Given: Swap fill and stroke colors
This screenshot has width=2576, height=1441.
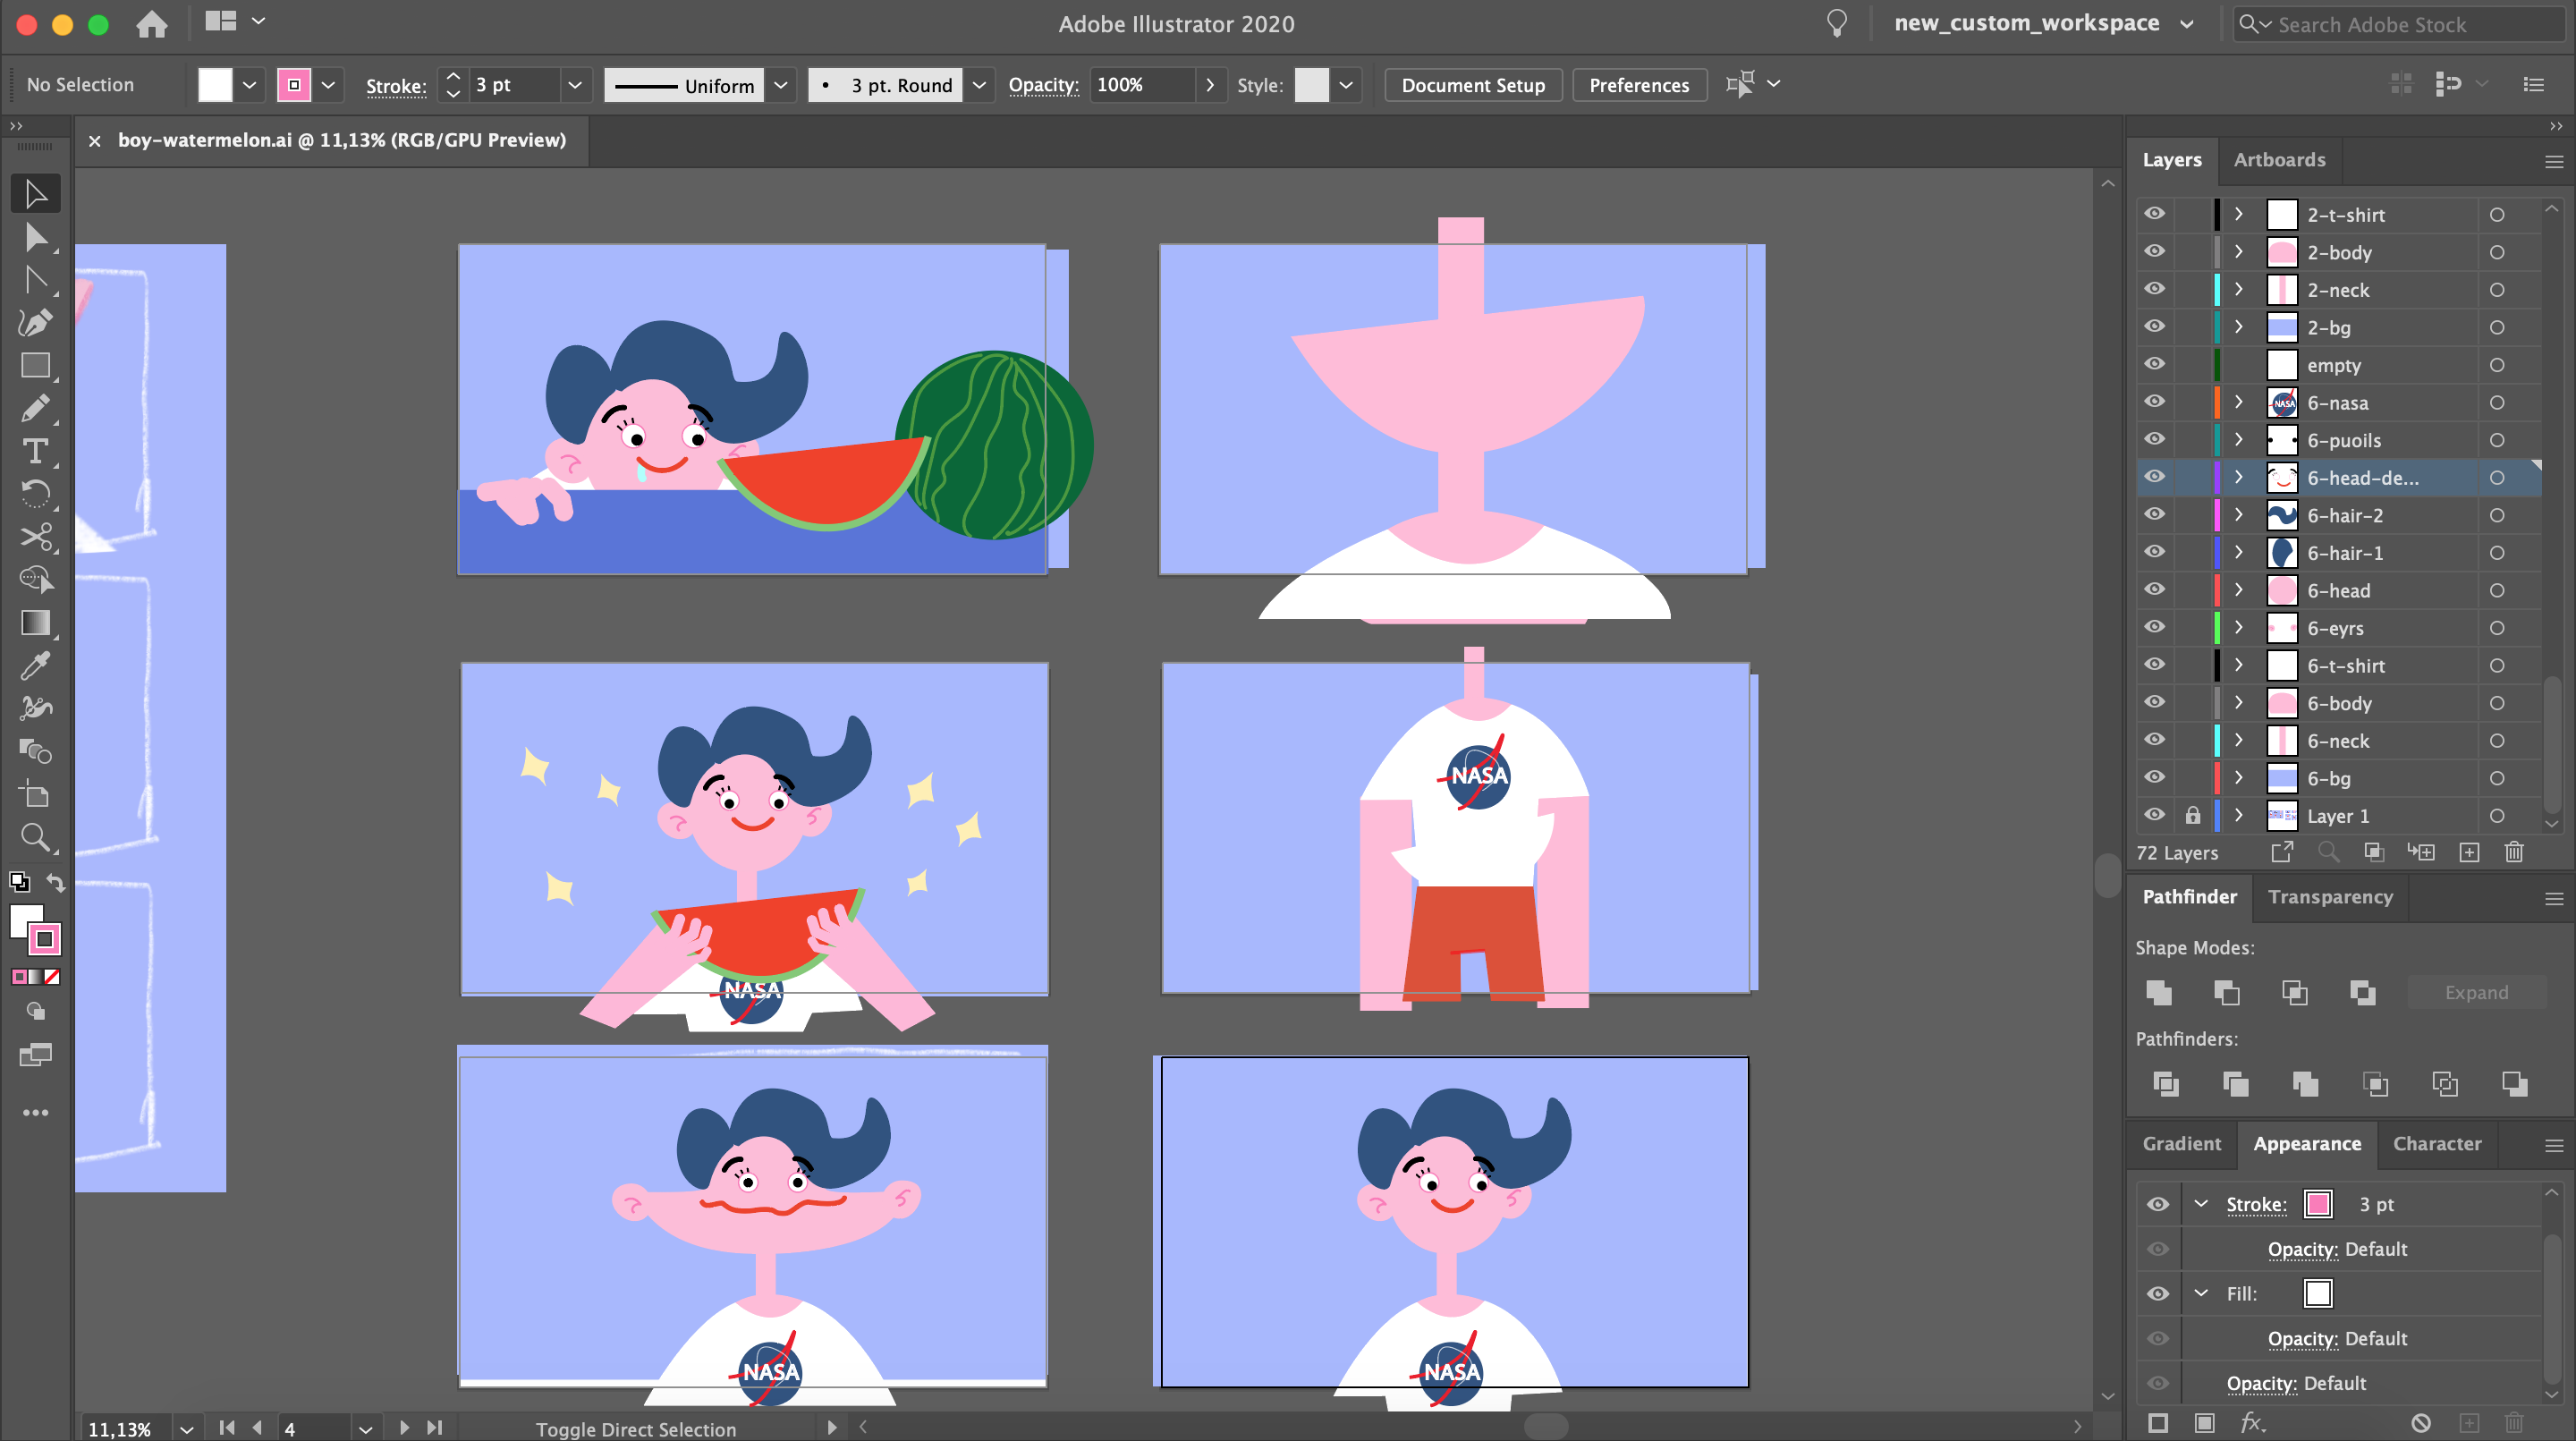Looking at the screenshot, I should tap(56, 882).
